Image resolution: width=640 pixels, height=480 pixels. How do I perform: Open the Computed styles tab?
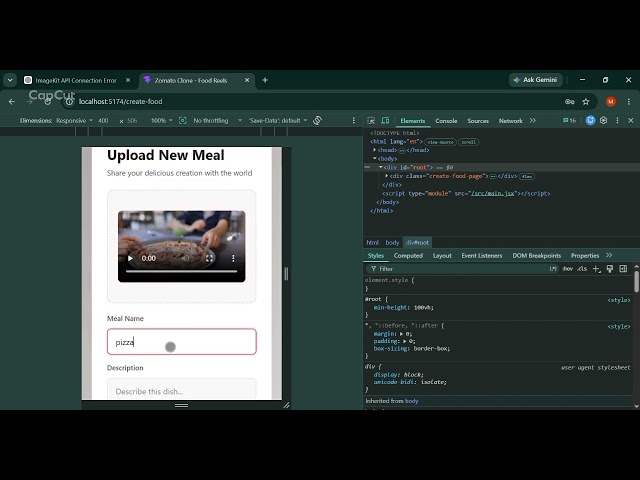coord(408,256)
